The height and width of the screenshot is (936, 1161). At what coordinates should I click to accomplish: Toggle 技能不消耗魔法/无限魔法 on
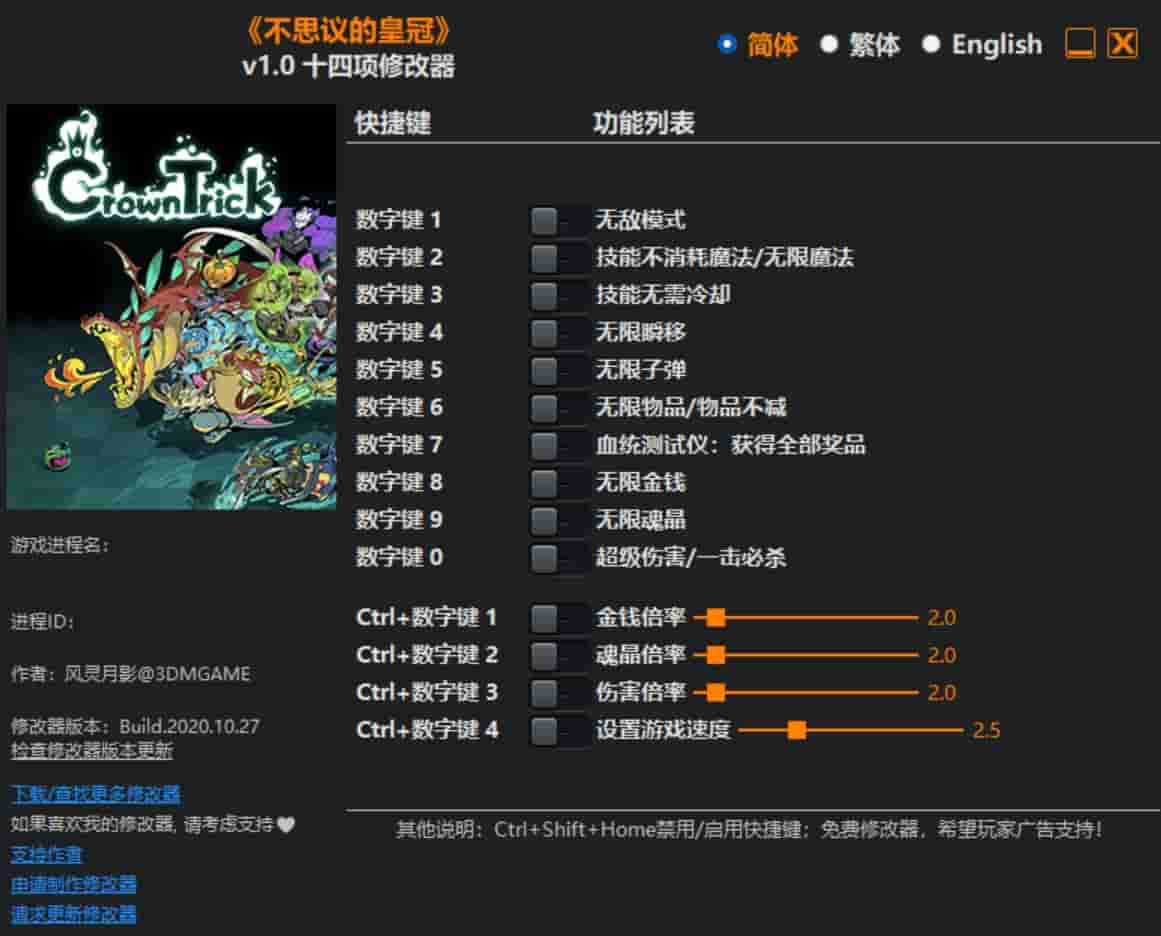(556, 257)
